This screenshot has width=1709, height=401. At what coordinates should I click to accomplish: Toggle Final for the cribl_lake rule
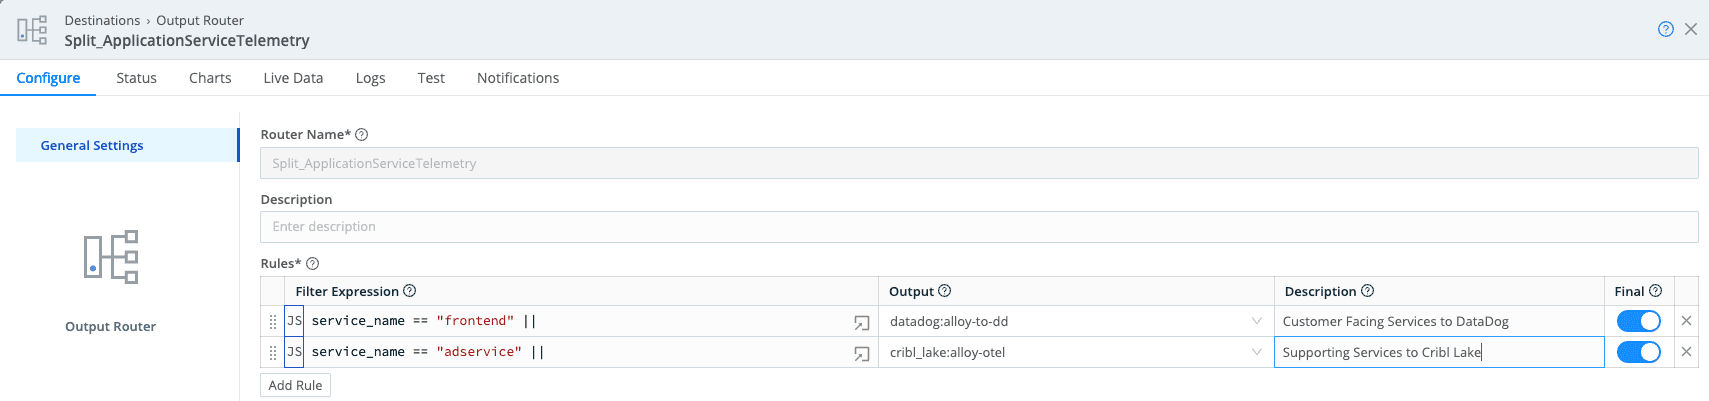1638,352
